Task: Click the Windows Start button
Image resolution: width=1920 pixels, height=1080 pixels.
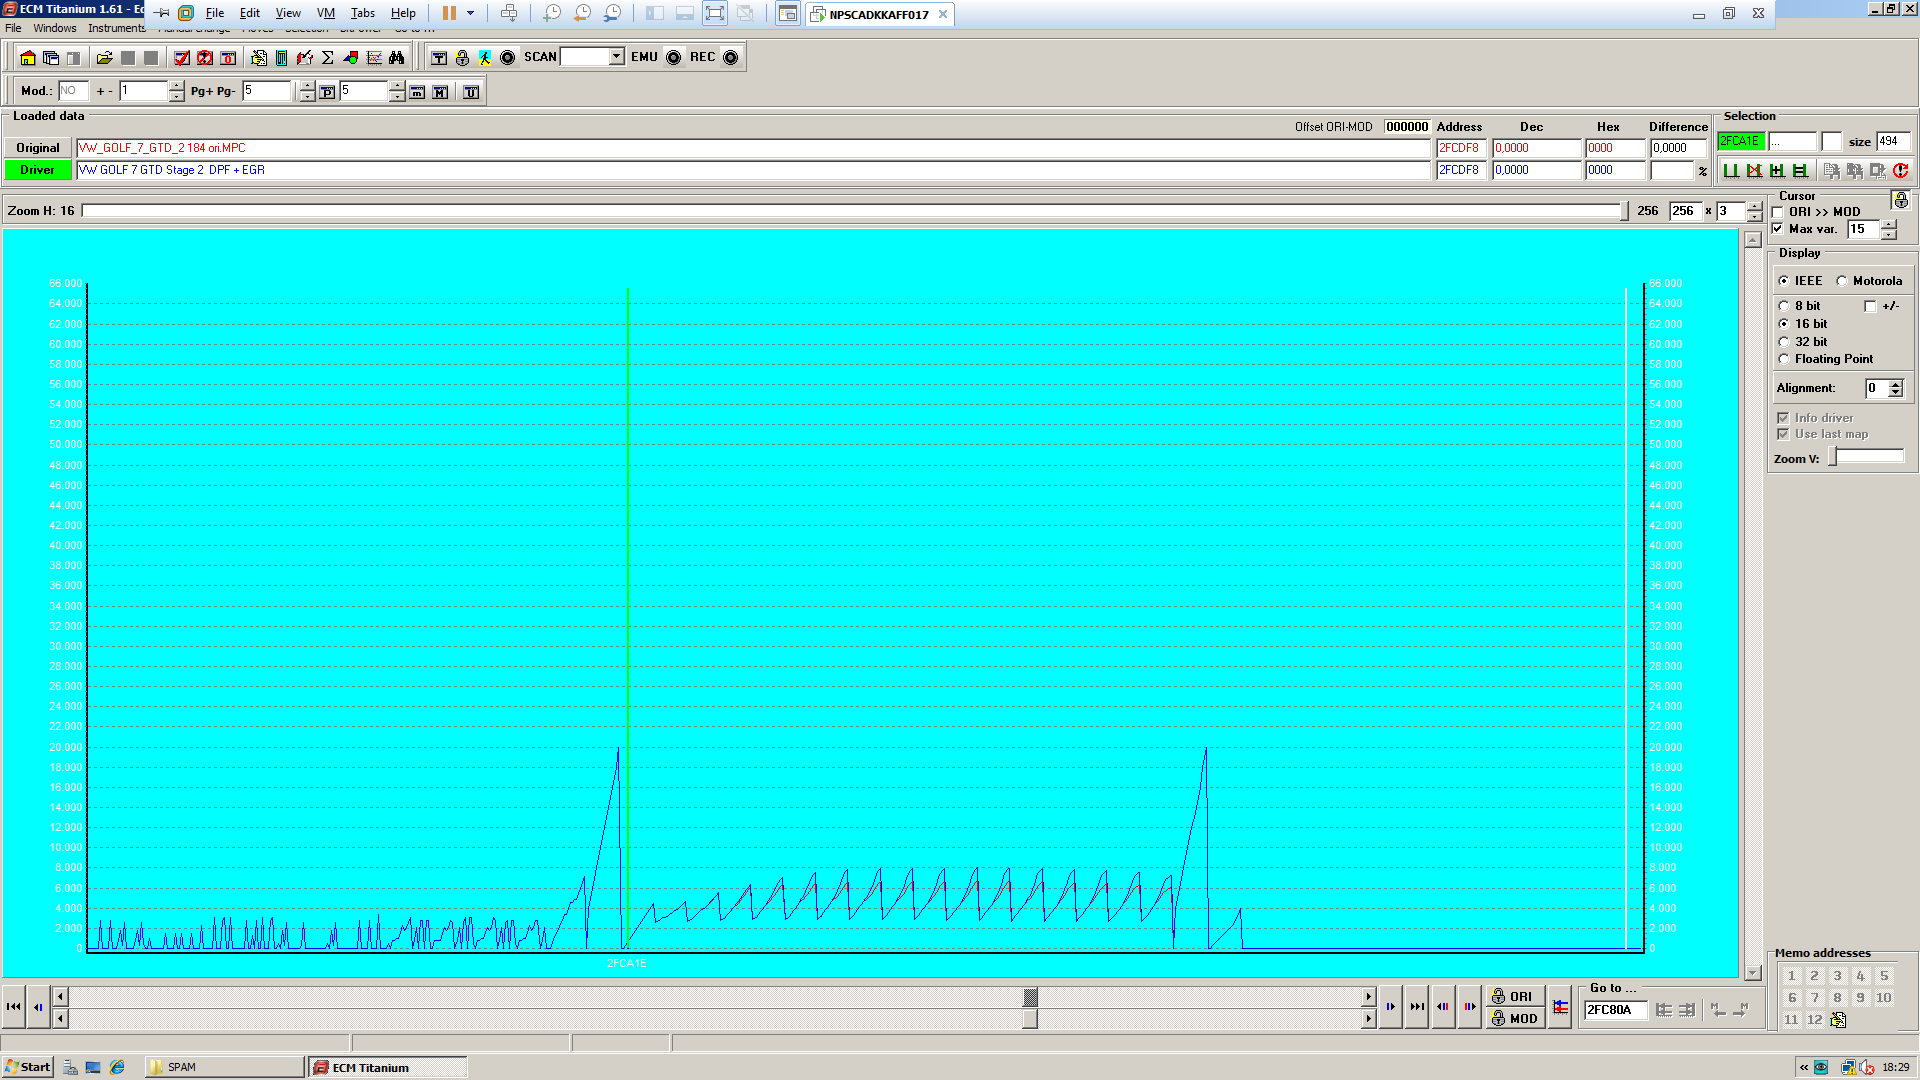Action: tap(28, 1067)
